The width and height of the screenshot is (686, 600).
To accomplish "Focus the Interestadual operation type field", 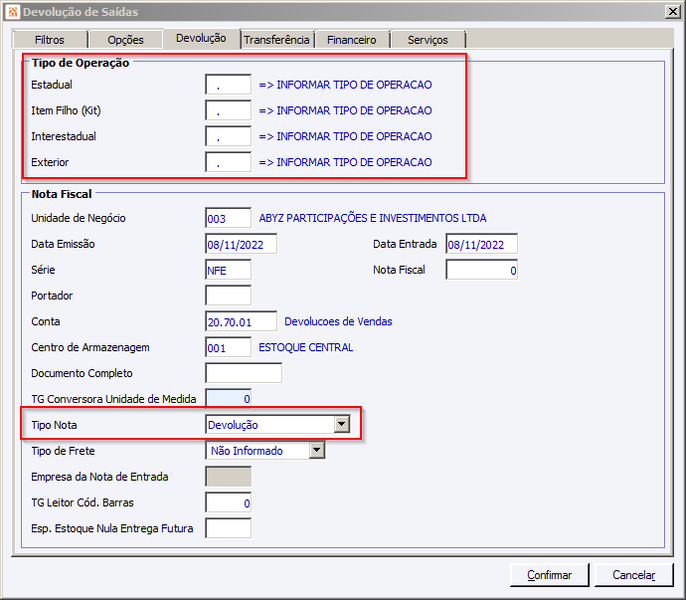I will click(228, 137).
